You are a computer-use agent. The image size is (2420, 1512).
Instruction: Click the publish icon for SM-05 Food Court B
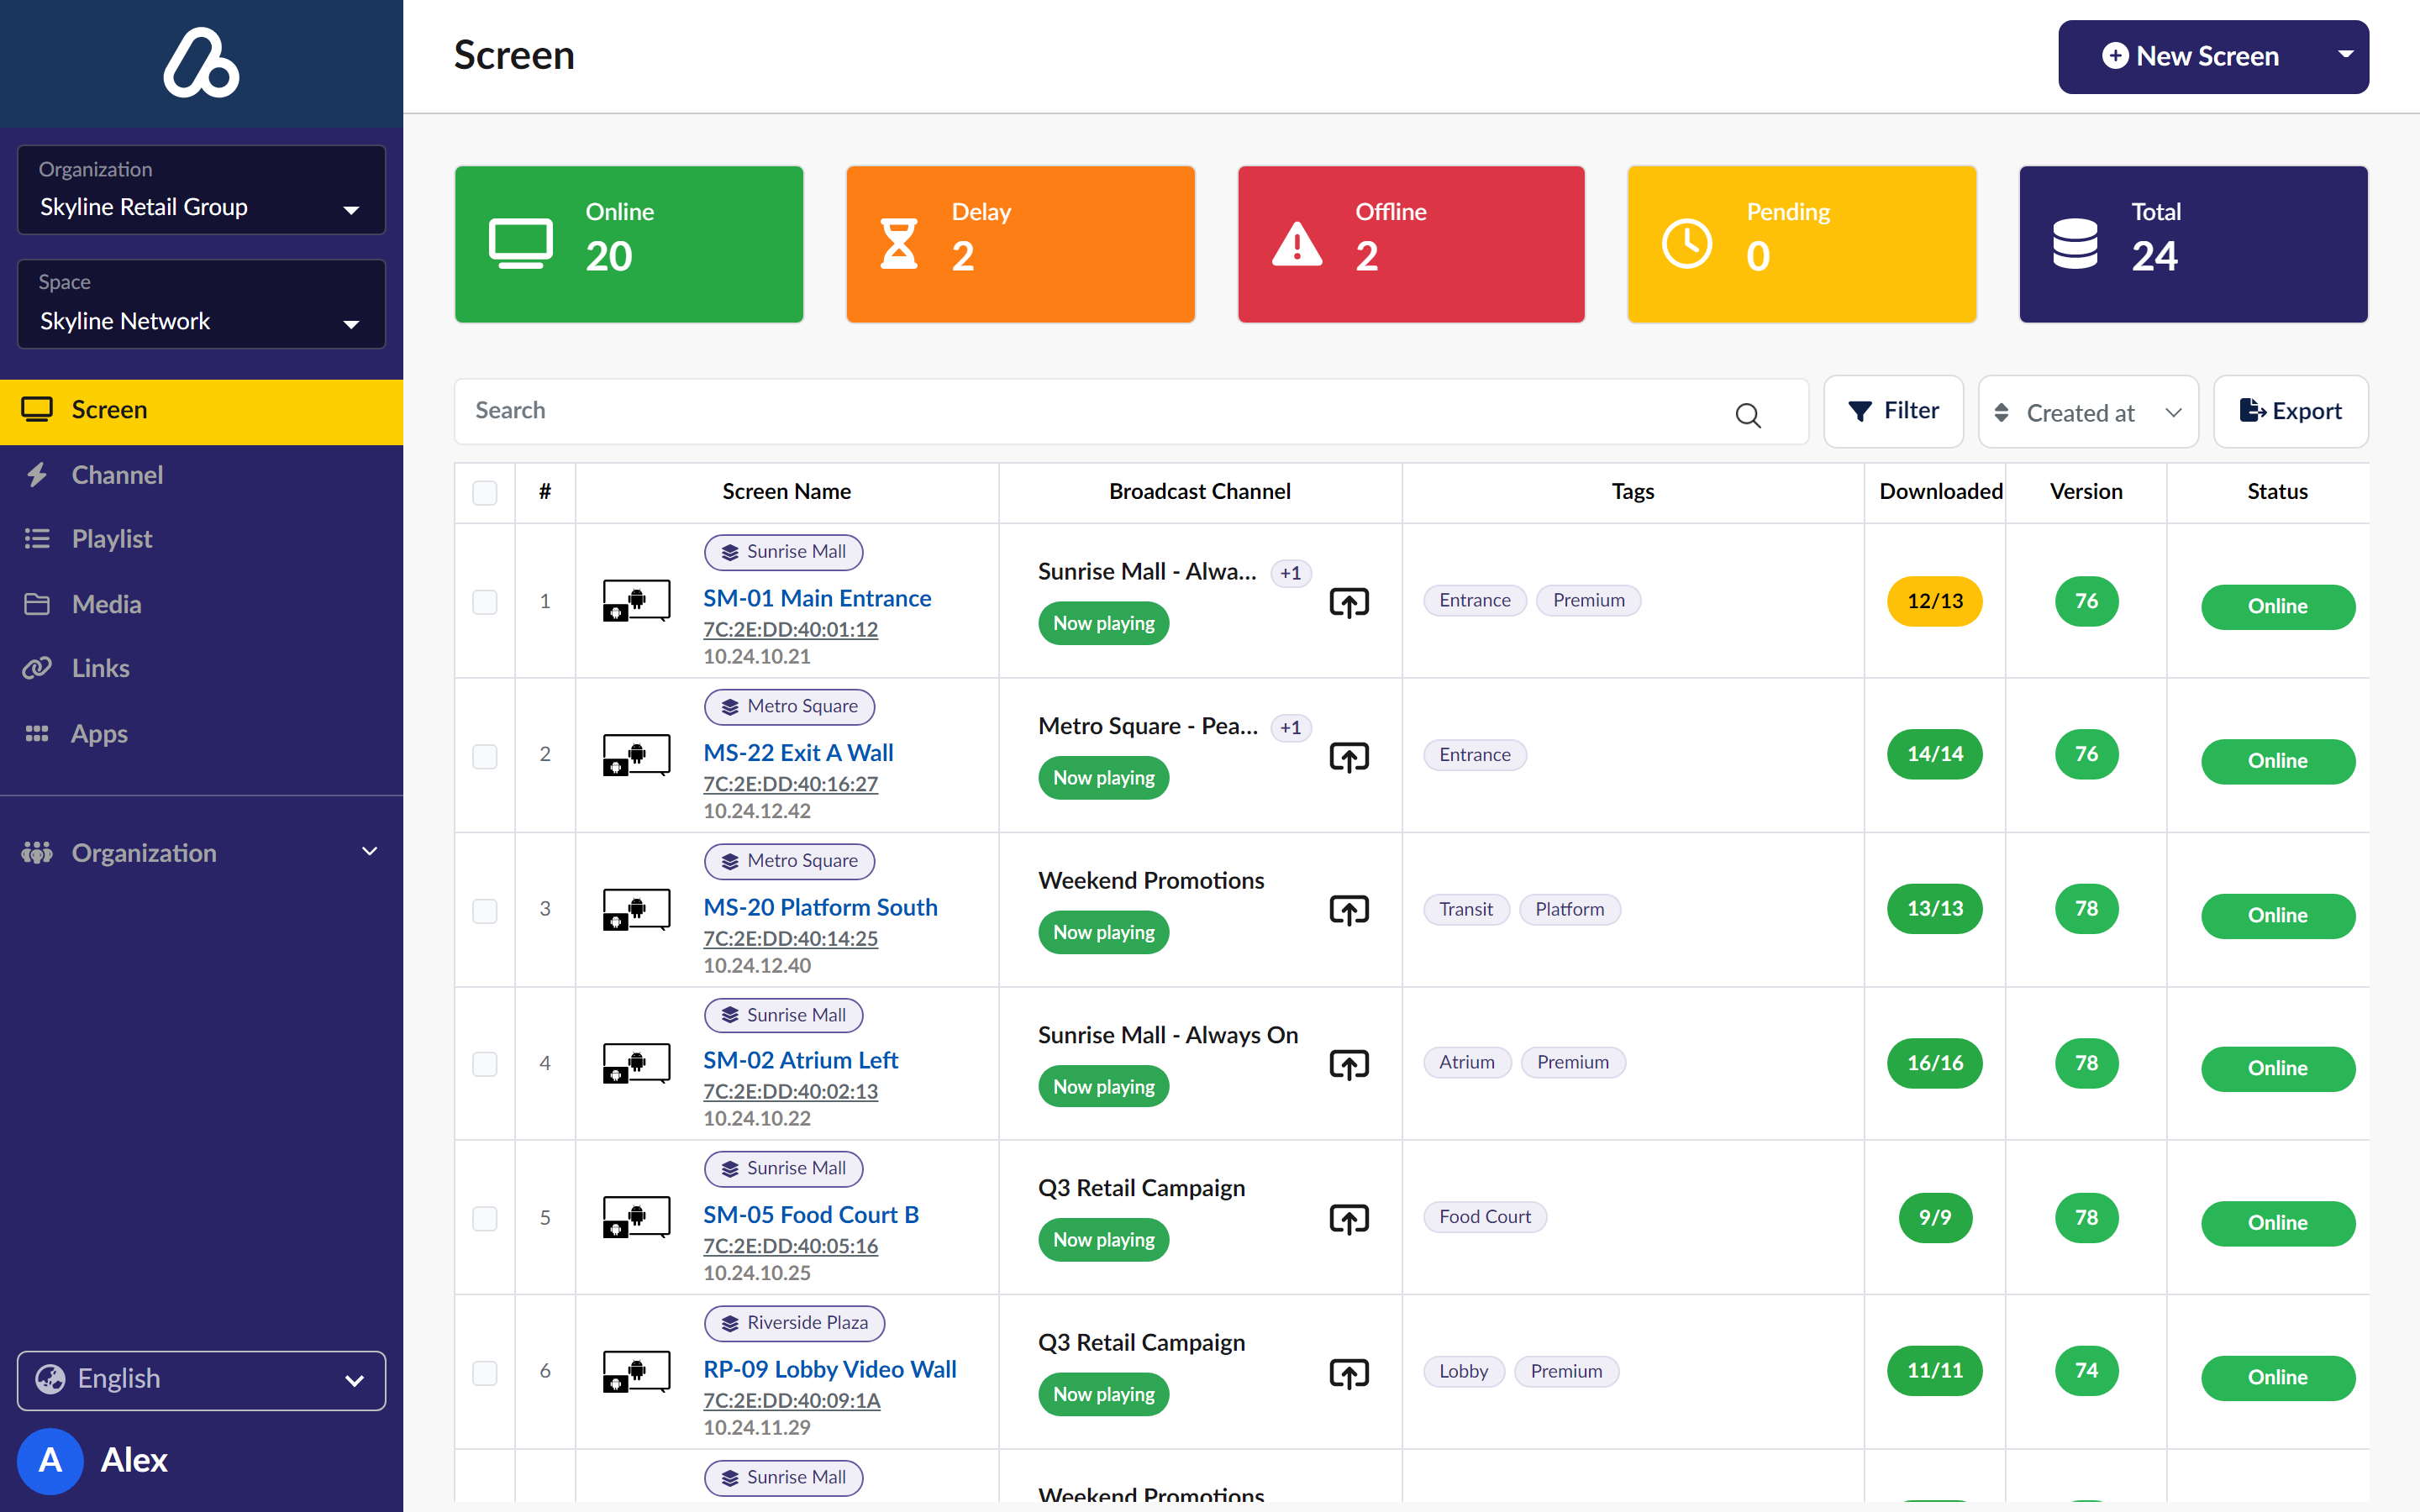1348,1220
